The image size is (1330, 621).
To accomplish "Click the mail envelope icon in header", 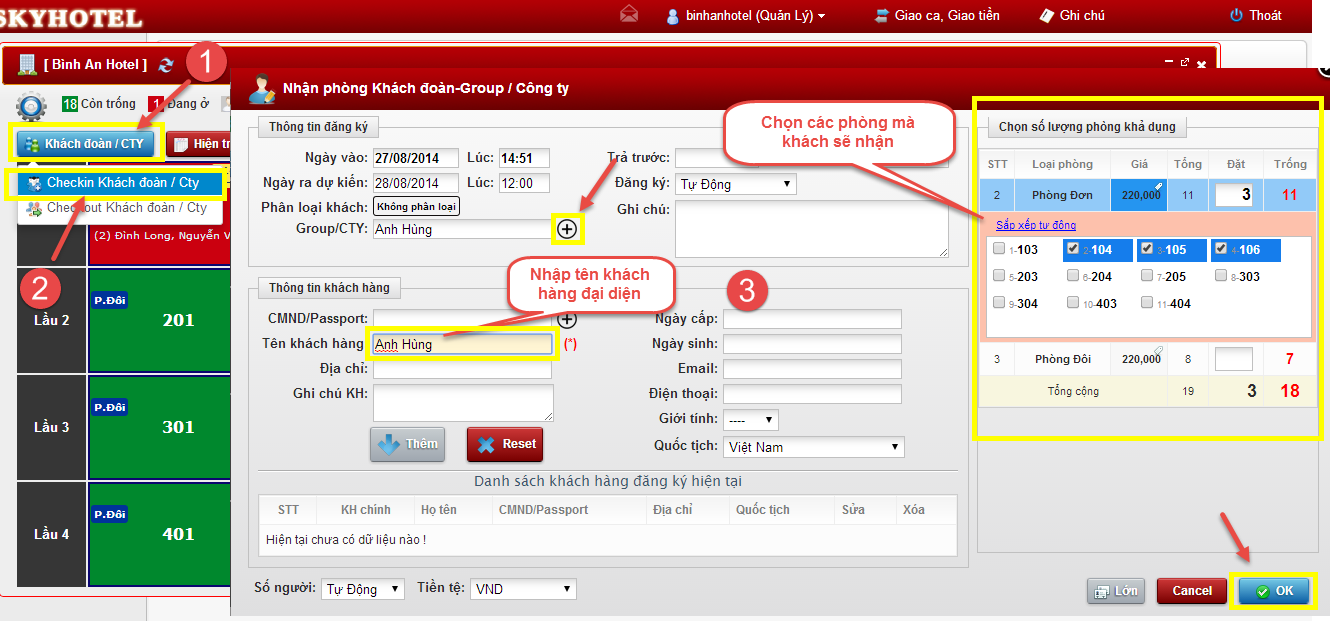I will click(628, 15).
